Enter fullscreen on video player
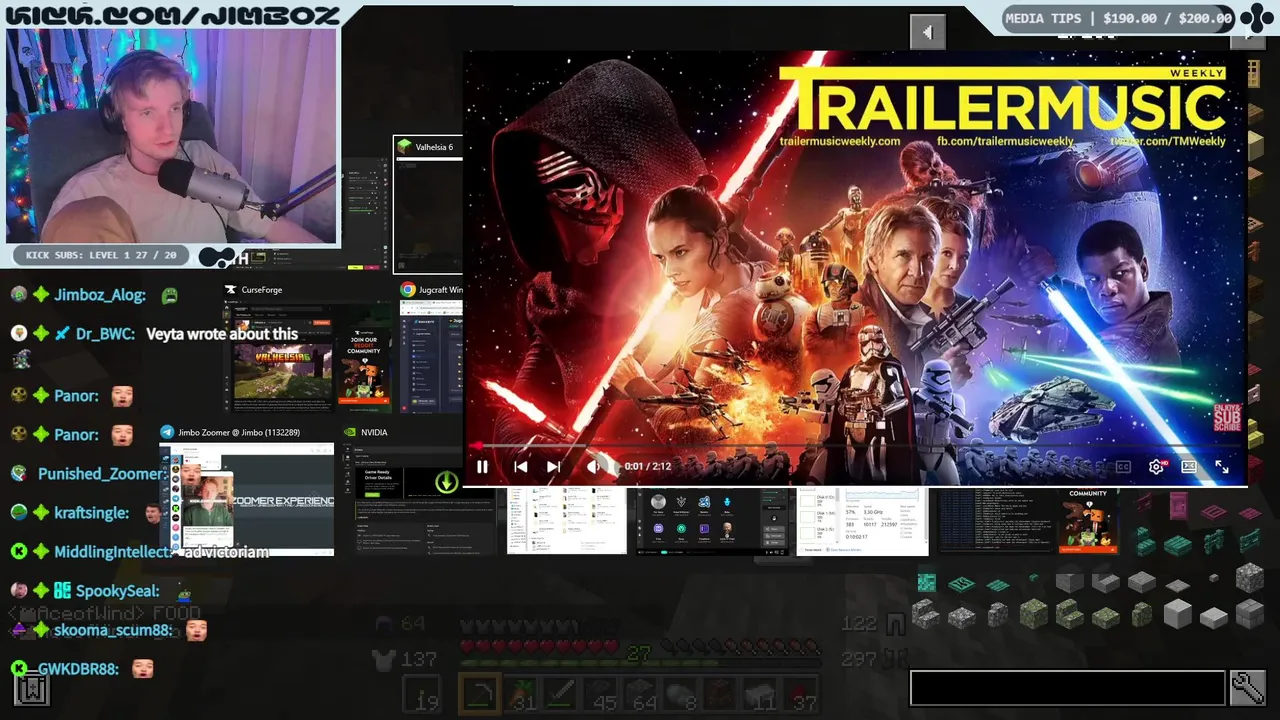 coord(1222,467)
